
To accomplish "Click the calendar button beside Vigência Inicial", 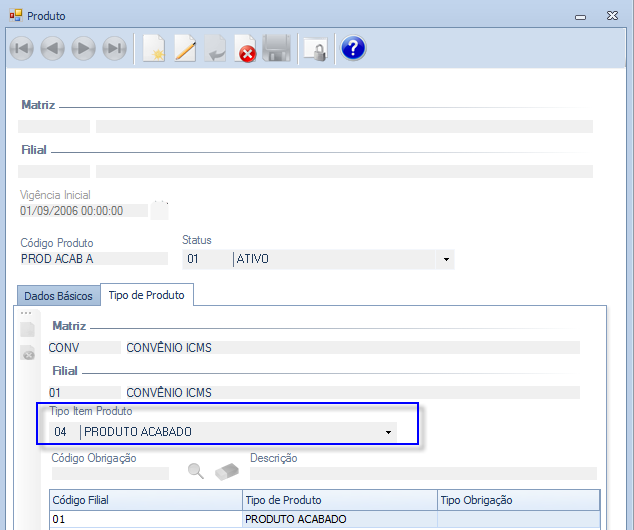I will coord(159,211).
